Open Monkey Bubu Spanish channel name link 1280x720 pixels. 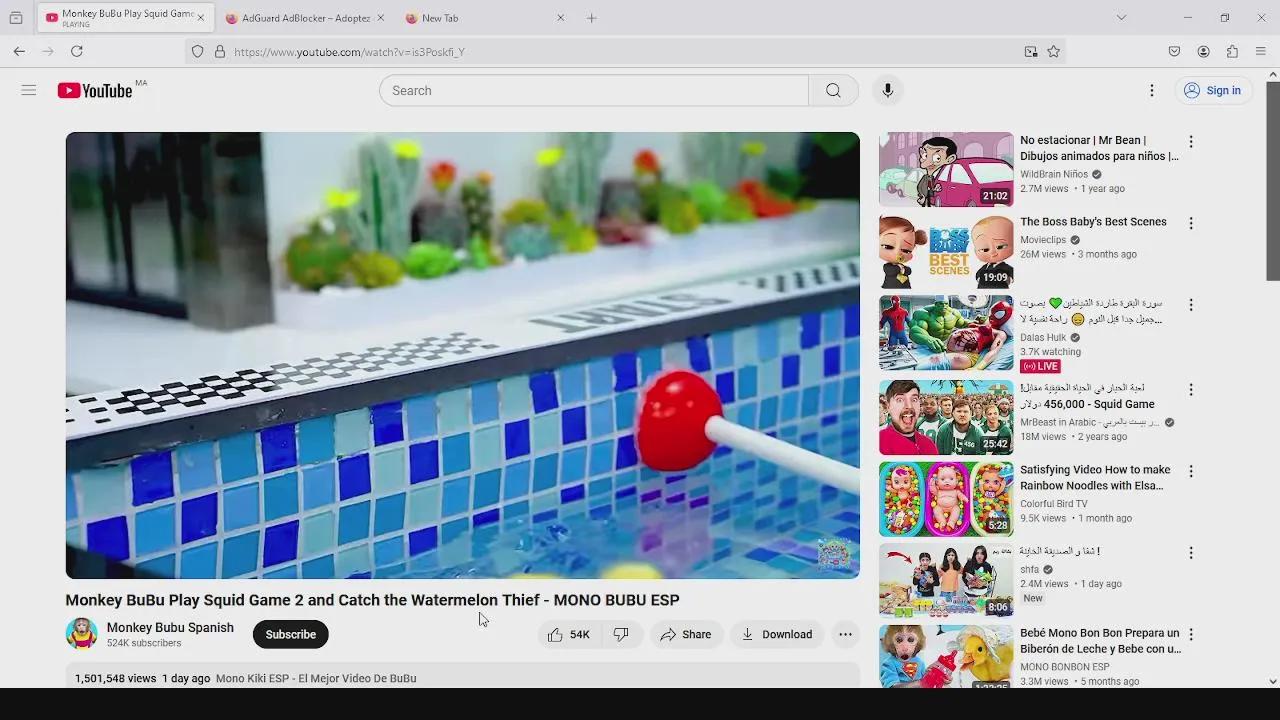pyautogui.click(x=170, y=628)
